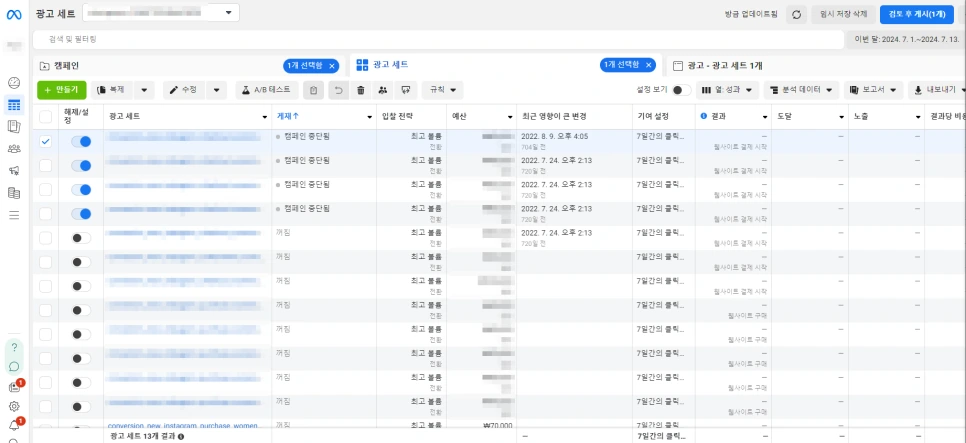Open the megaphone advertising settings sidebar icon
This screenshot has height=443, width=966.
pyautogui.click(x=14, y=171)
